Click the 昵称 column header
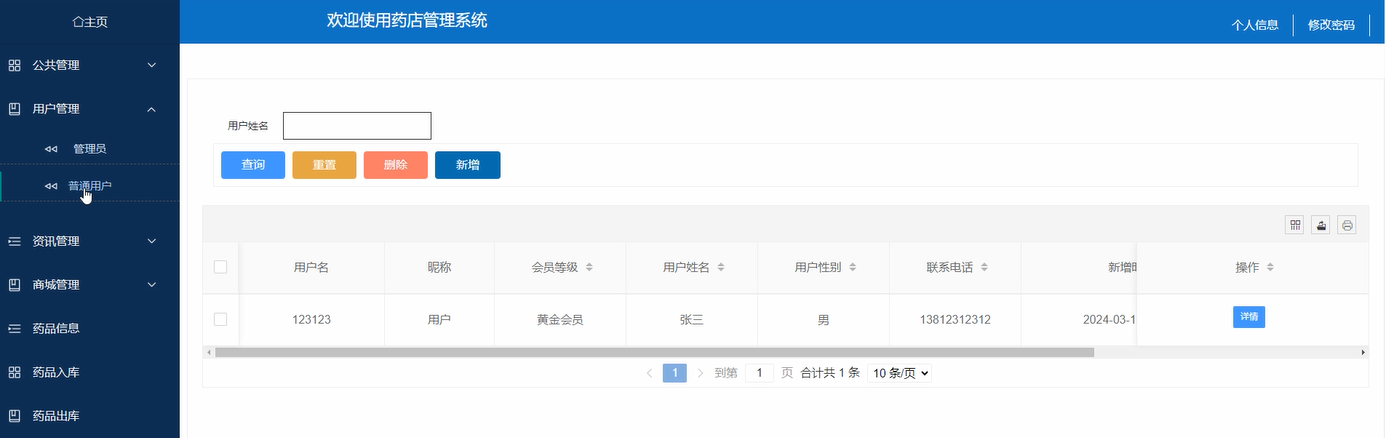 tap(439, 268)
